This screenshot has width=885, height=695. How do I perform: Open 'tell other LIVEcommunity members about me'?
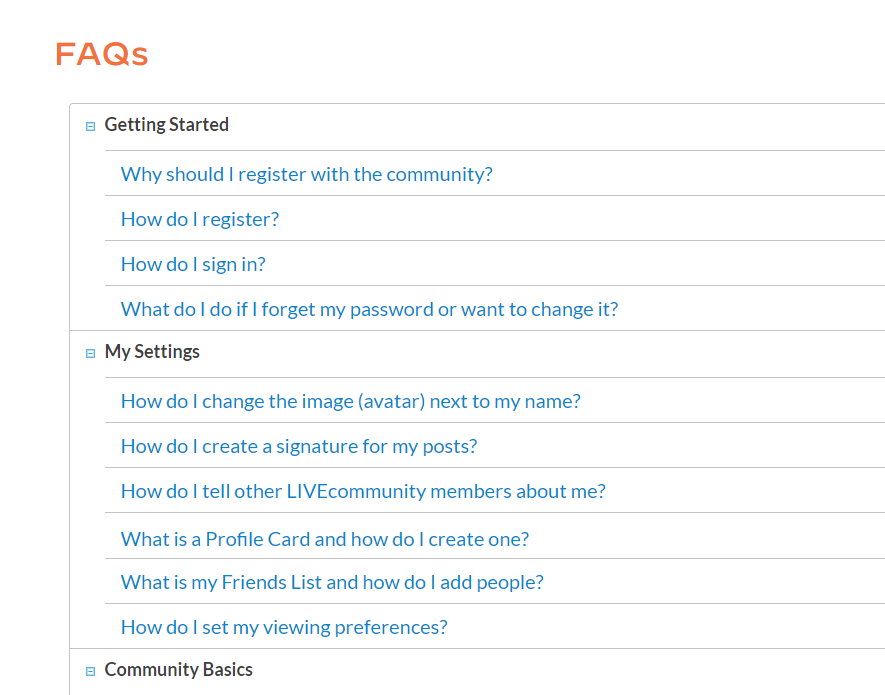click(362, 491)
